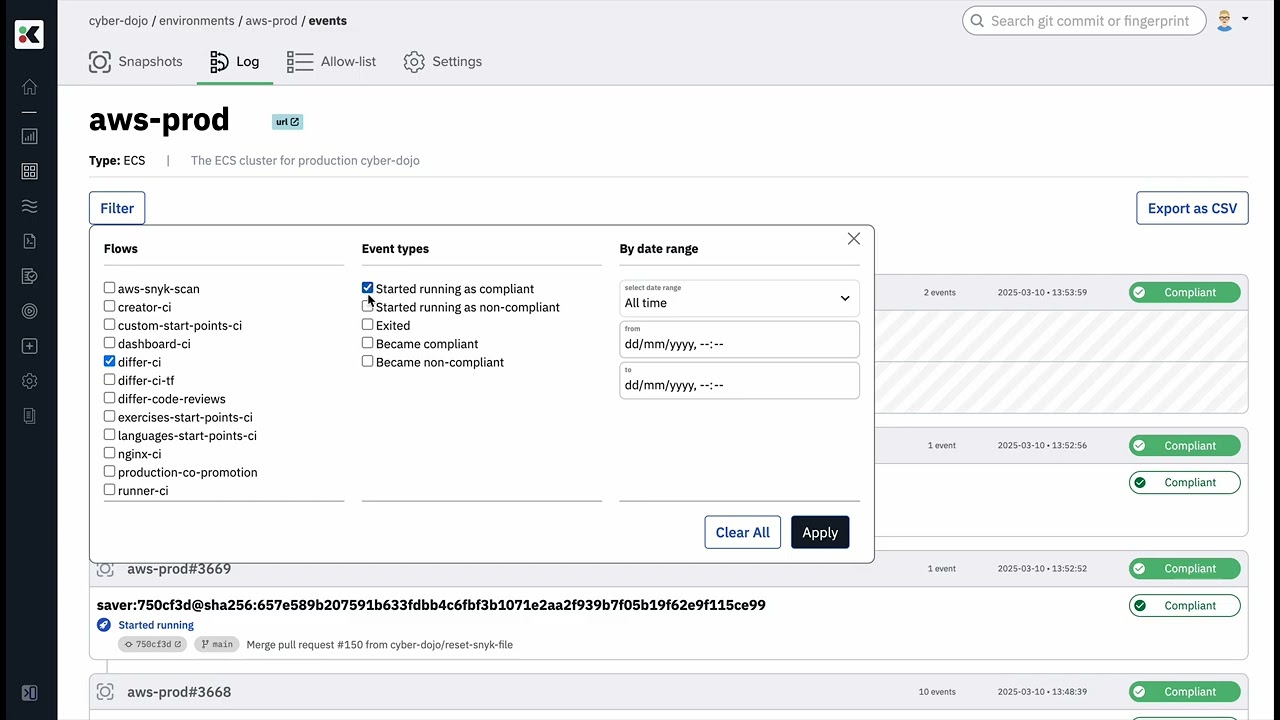The image size is (1280, 720).
Task: Click the Kosli logo icon
Action: [29, 35]
